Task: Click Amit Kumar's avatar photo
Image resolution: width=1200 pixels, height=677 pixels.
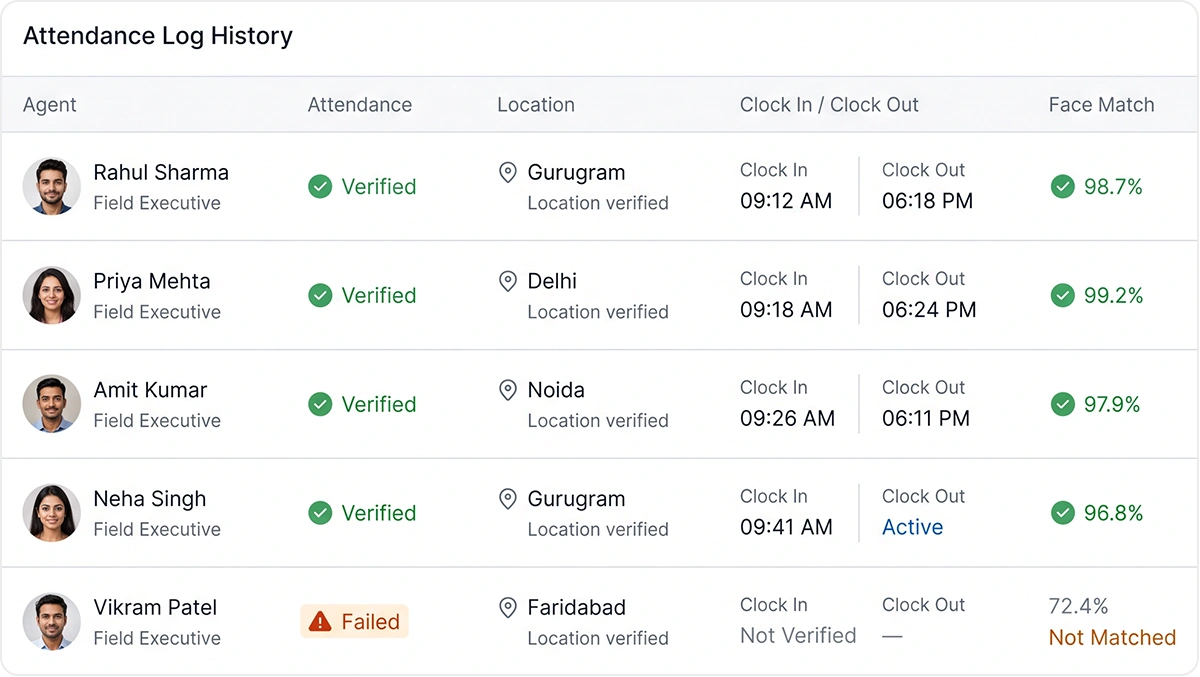Action: click(52, 404)
